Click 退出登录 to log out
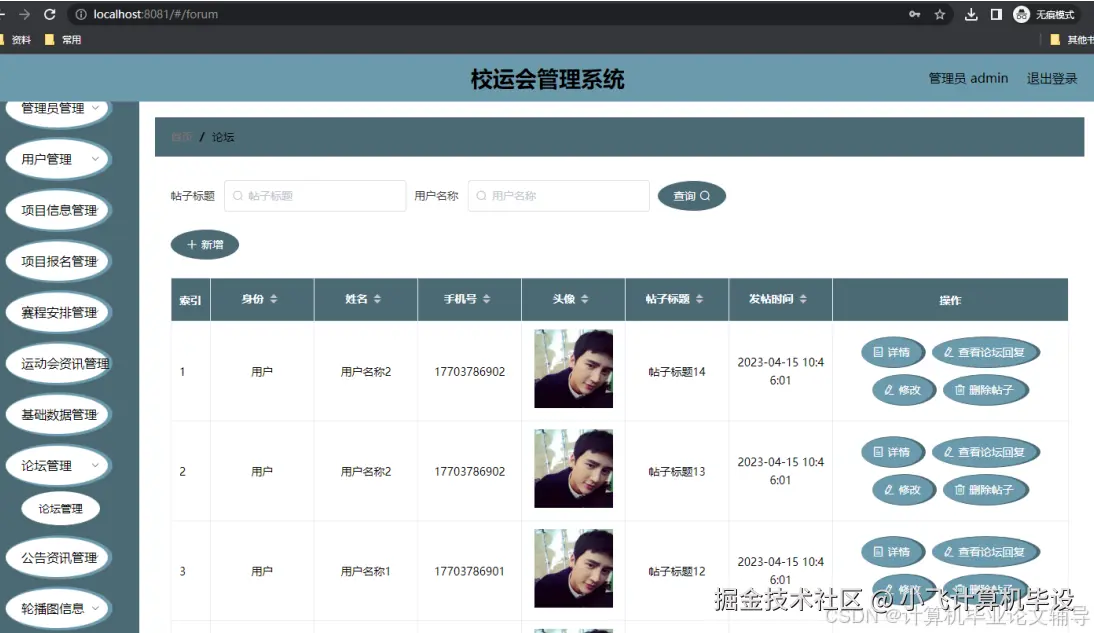 tap(1051, 78)
